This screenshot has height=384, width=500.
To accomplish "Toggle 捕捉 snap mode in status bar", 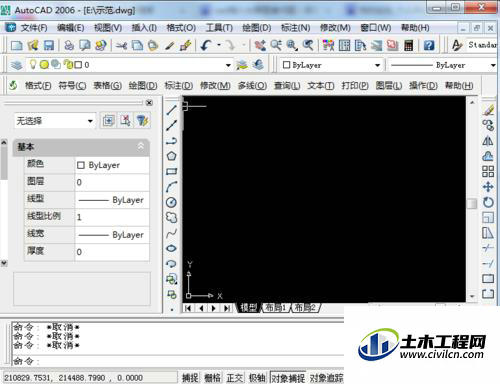I will pos(190,378).
